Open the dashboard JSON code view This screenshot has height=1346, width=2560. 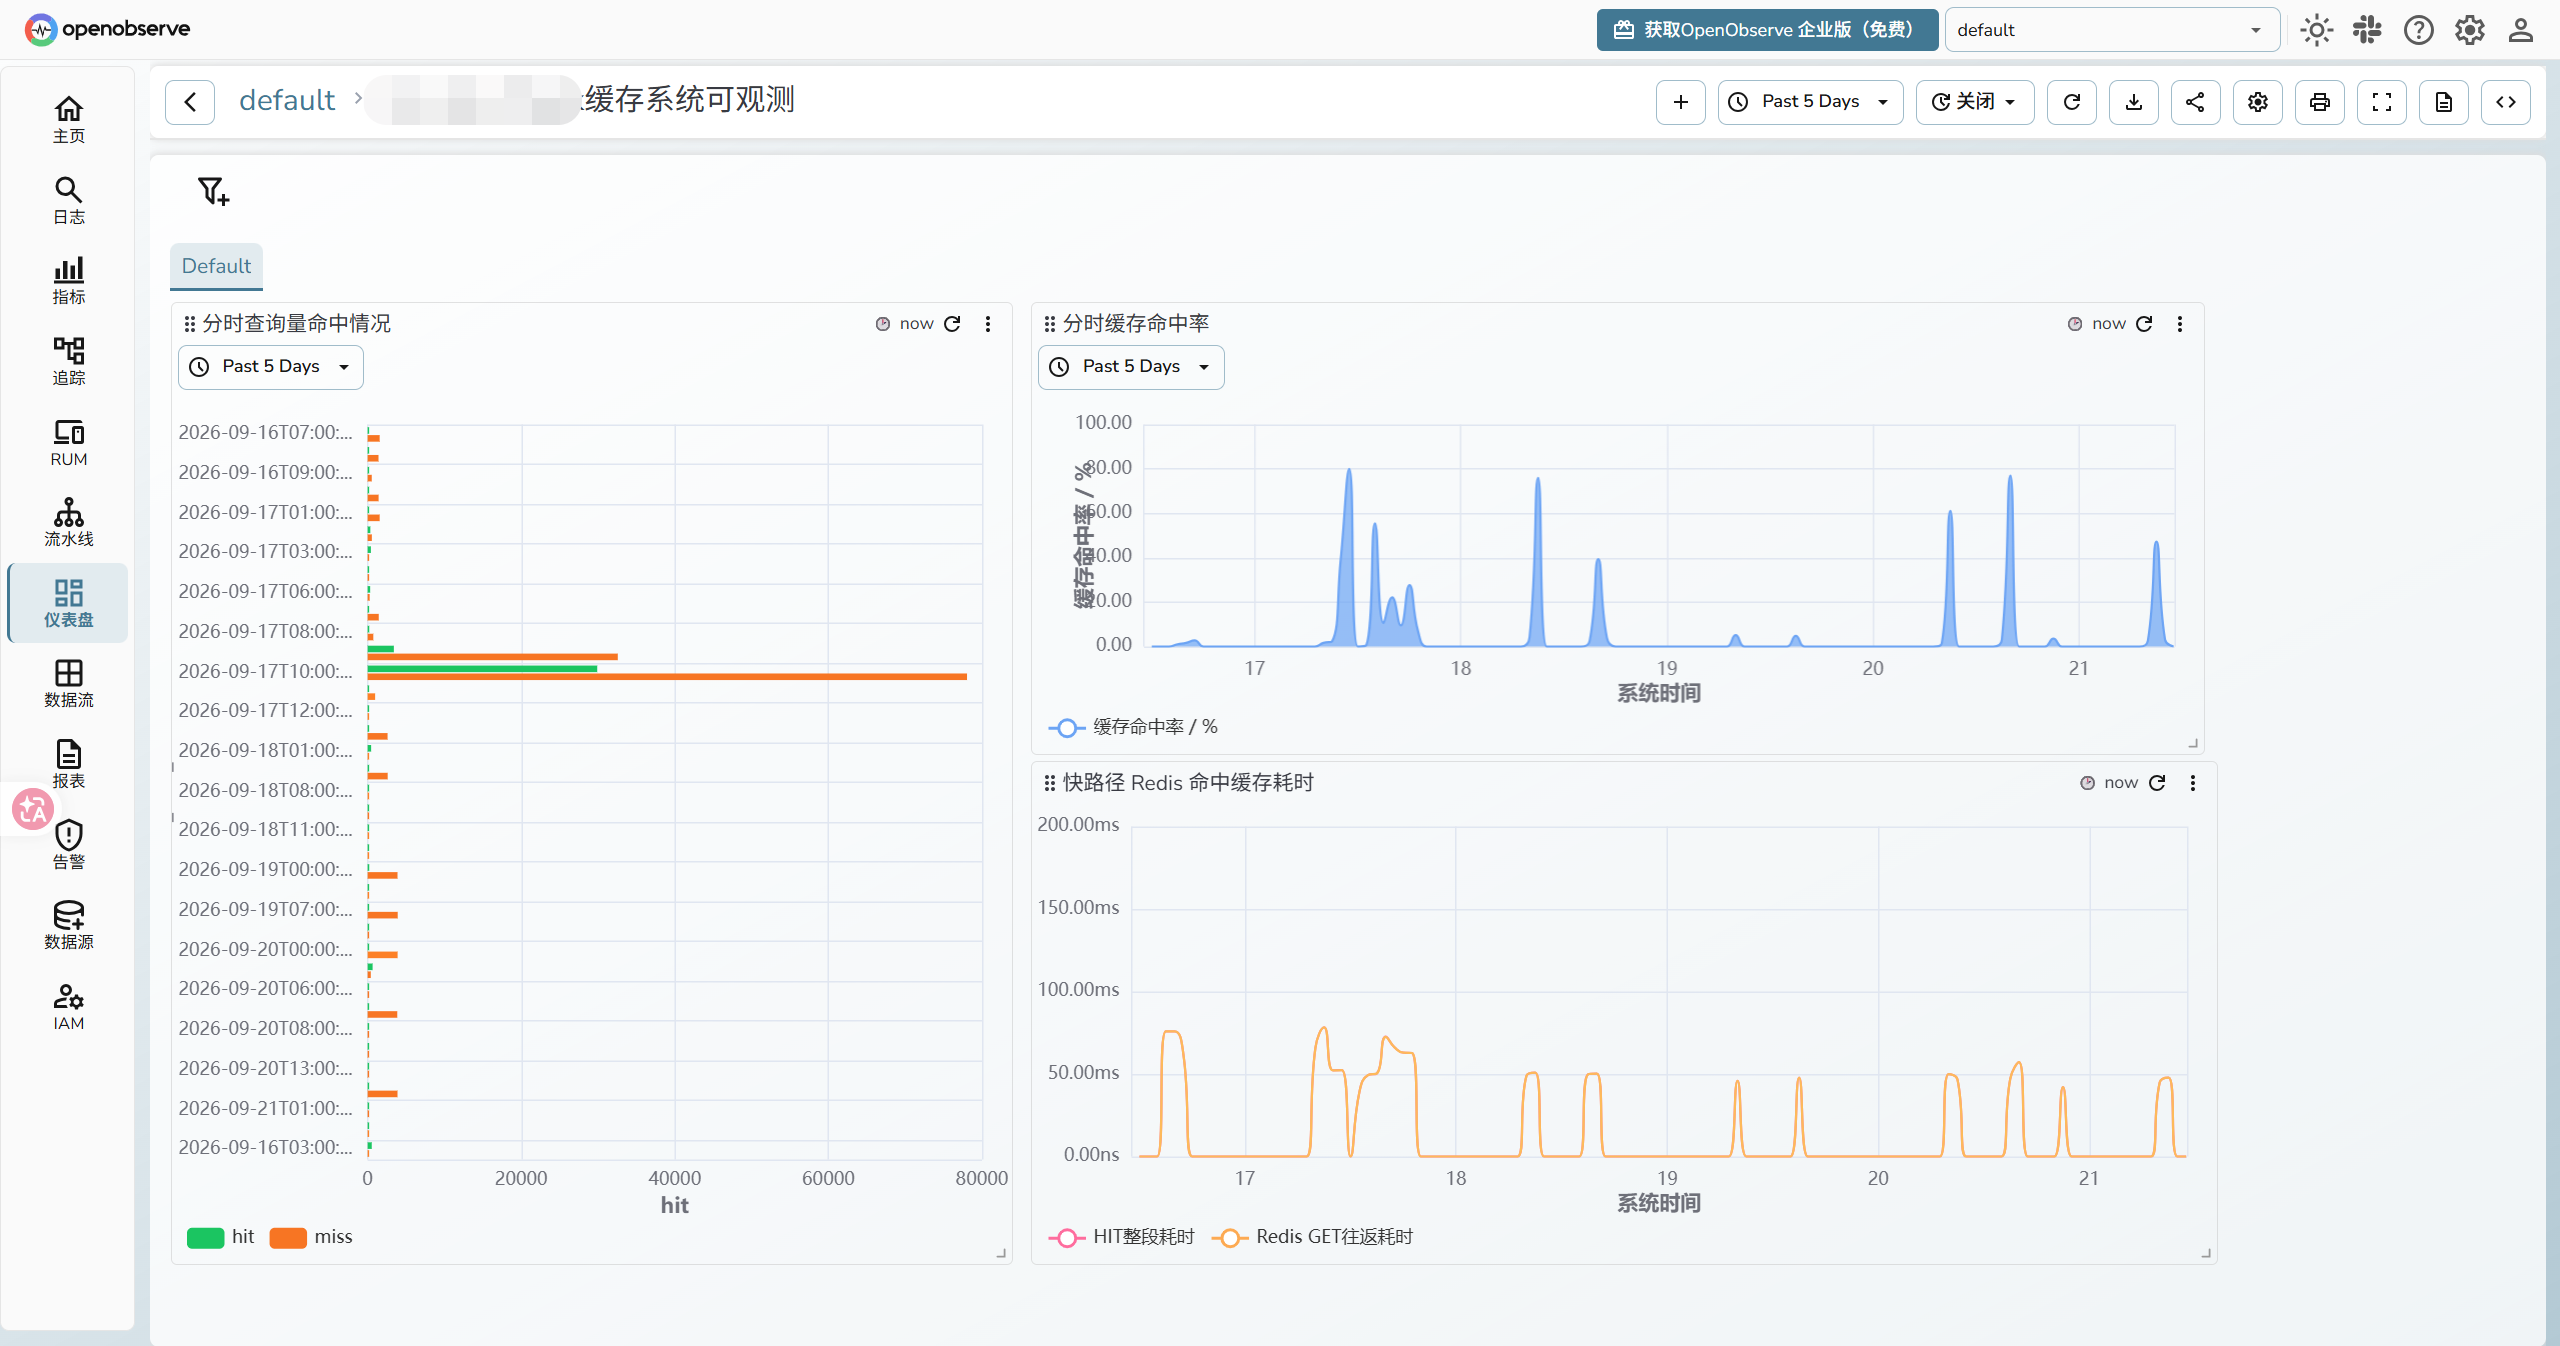pyautogui.click(x=2506, y=102)
